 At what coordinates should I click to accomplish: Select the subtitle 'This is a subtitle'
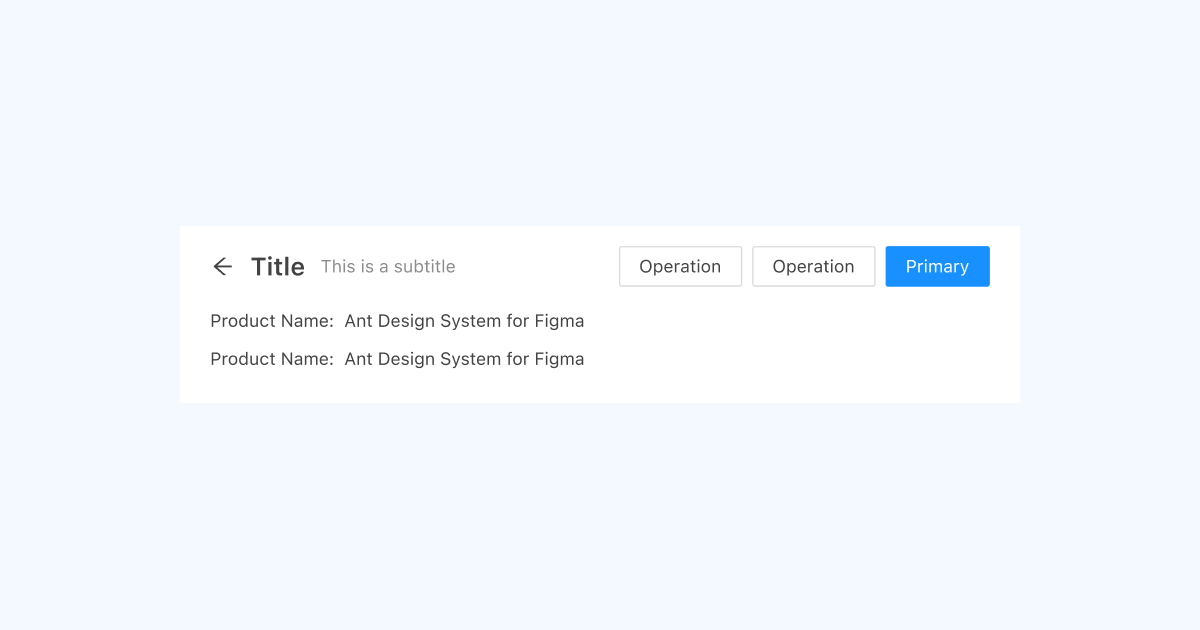388,266
